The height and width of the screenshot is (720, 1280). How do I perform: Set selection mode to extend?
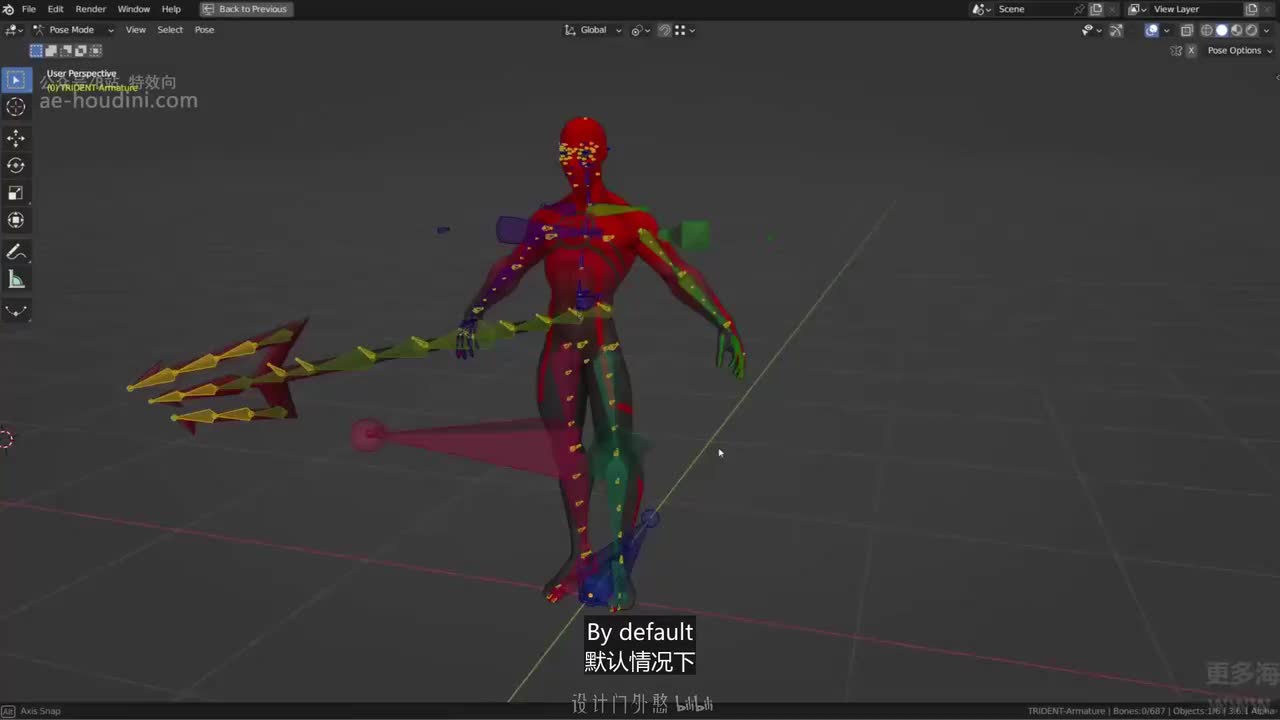tap(51, 50)
